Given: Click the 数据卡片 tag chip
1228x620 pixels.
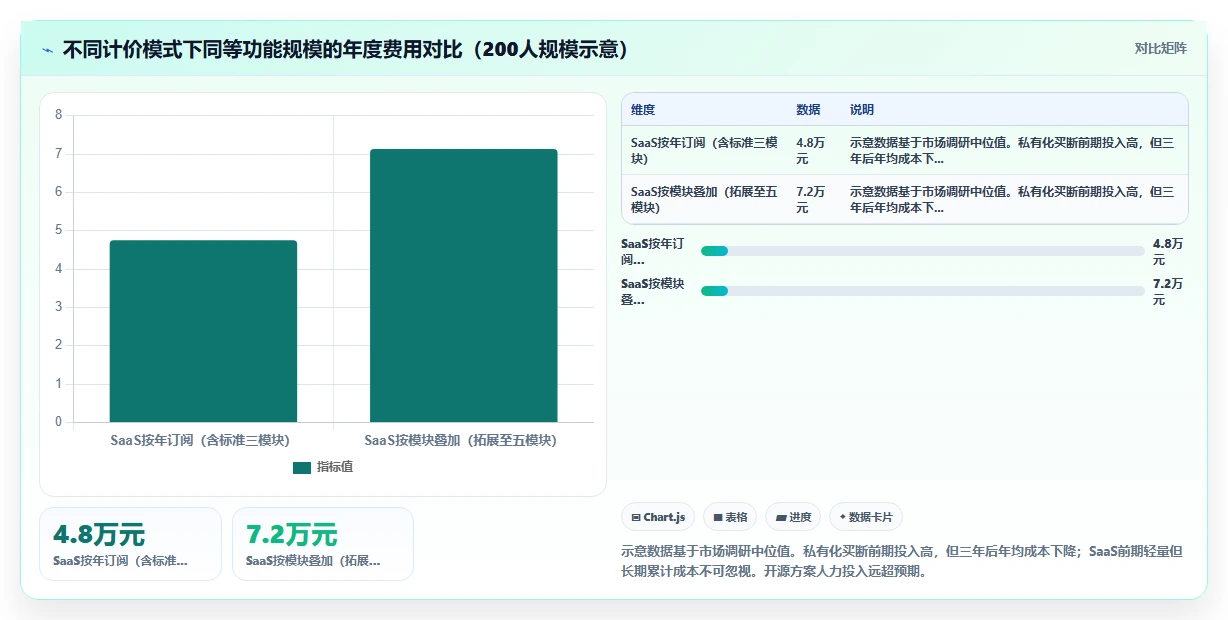Looking at the screenshot, I should pos(866,517).
